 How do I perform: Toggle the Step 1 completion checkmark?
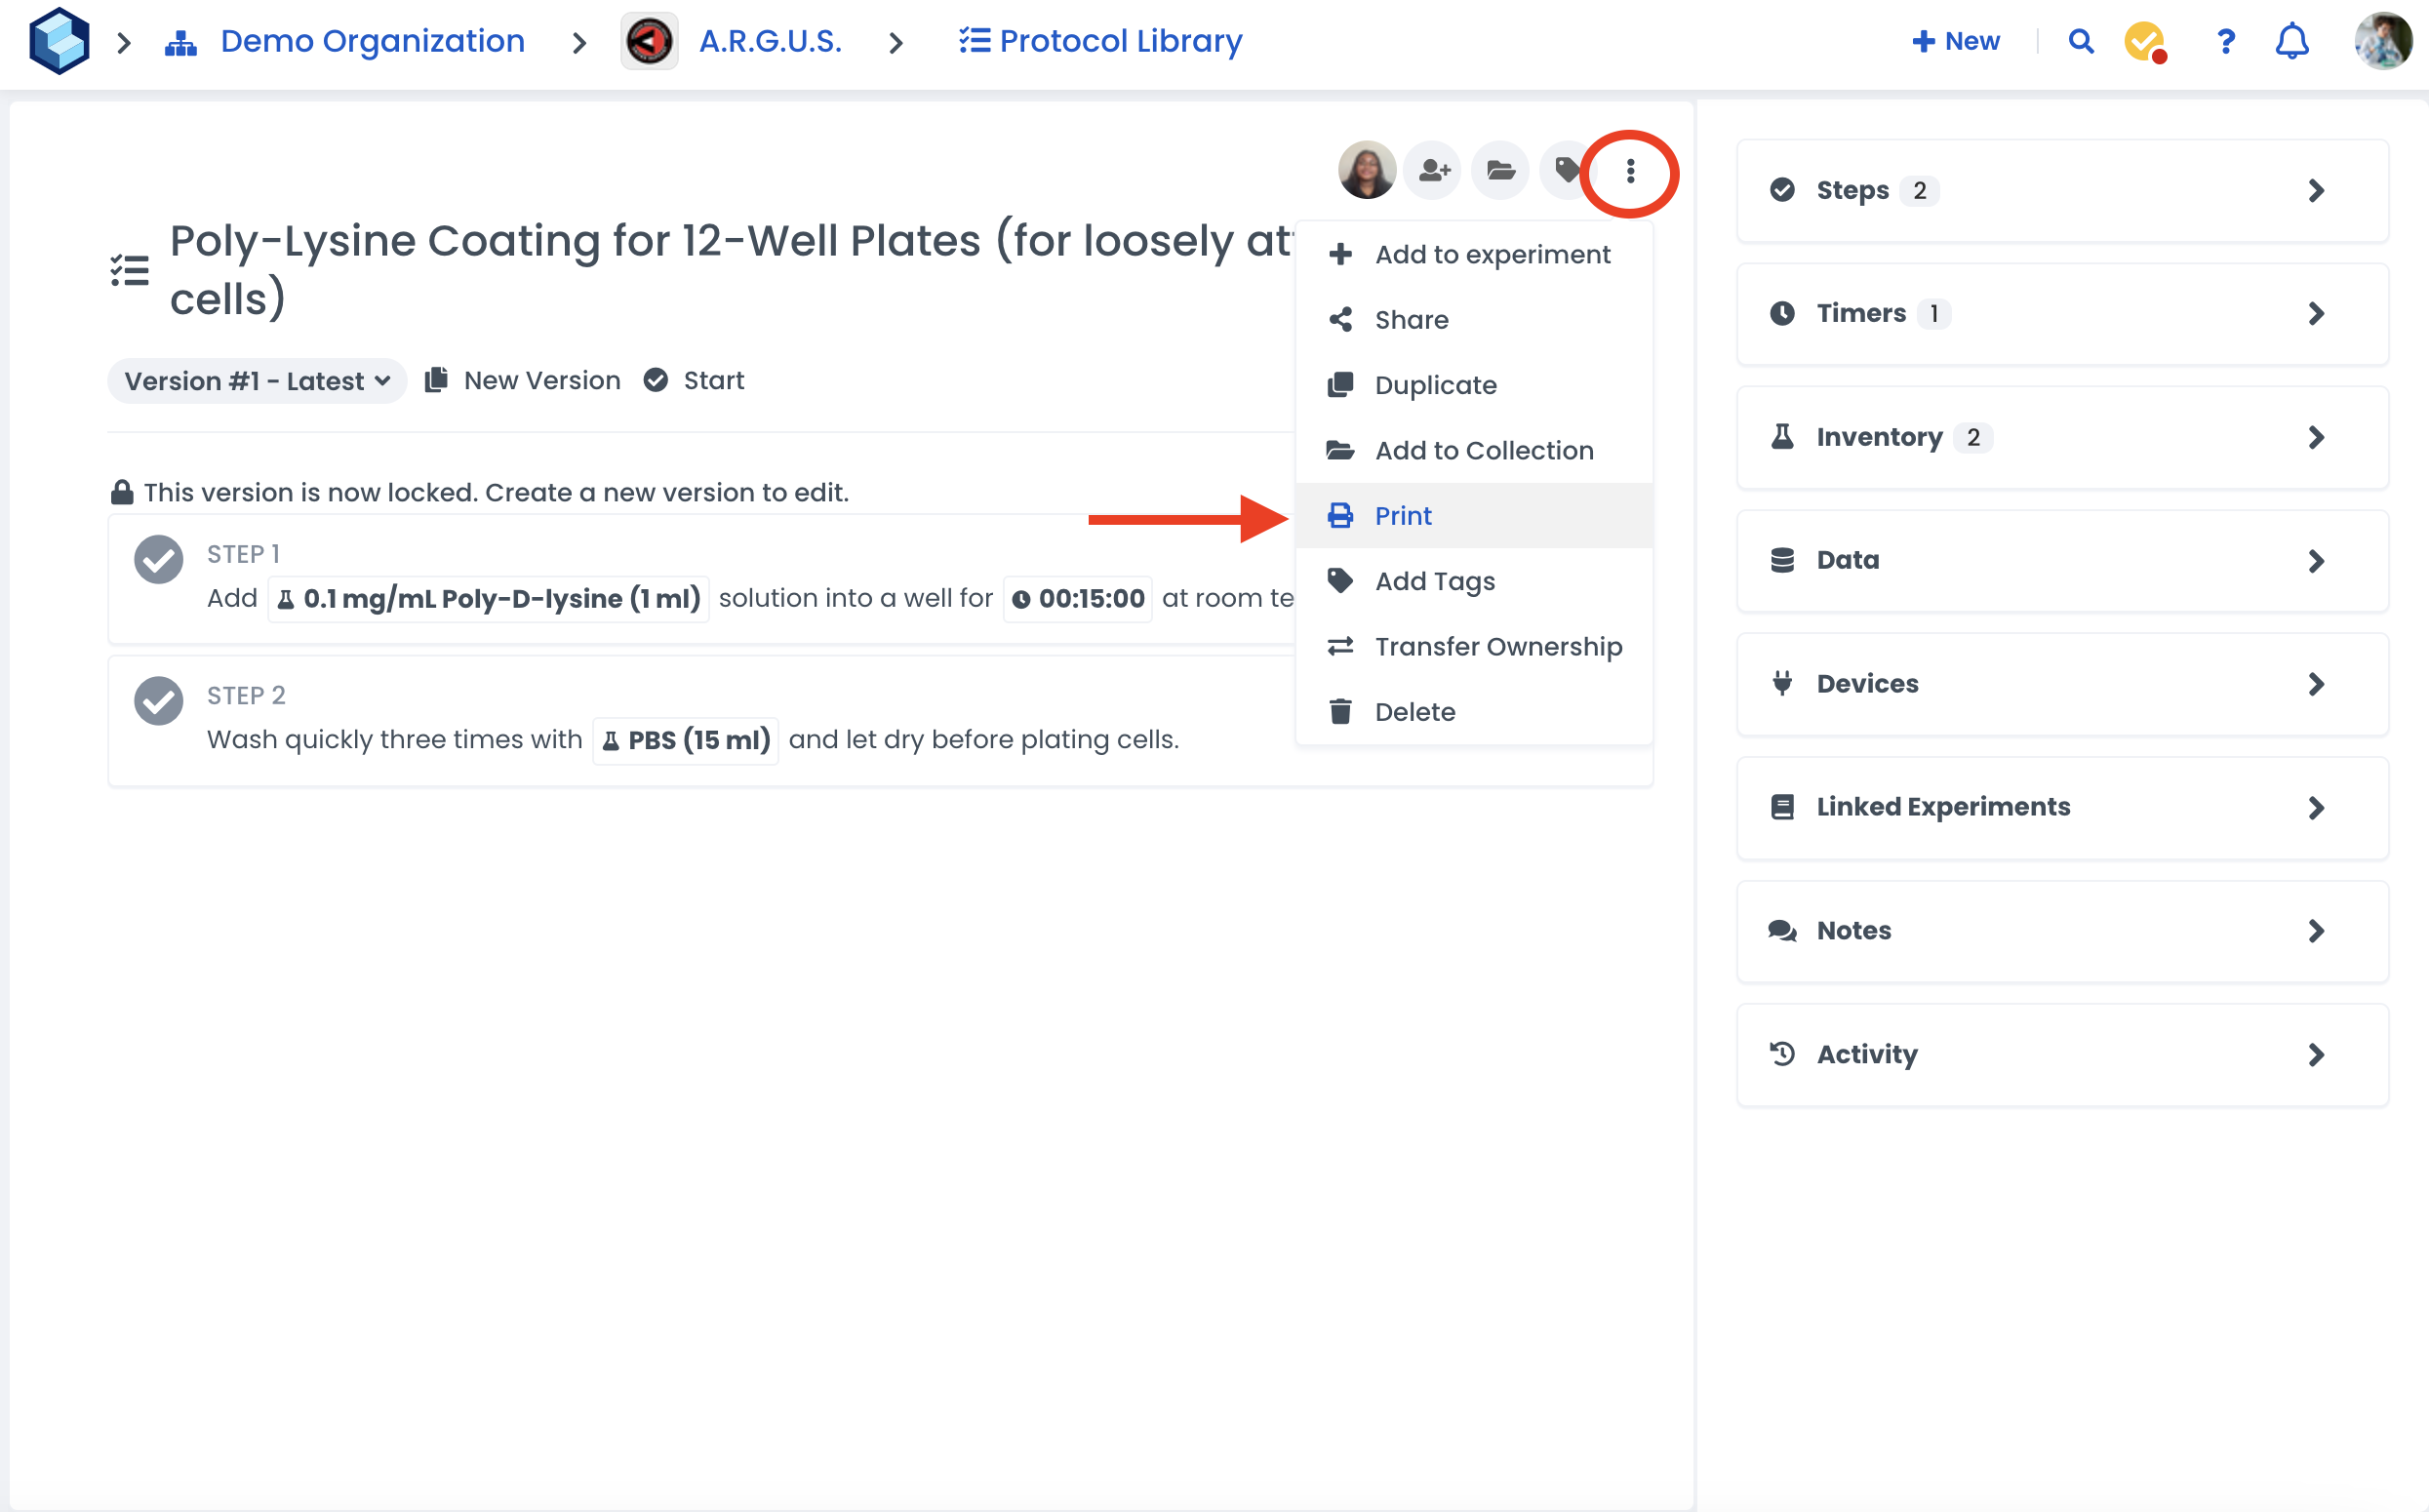pos(158,559)
